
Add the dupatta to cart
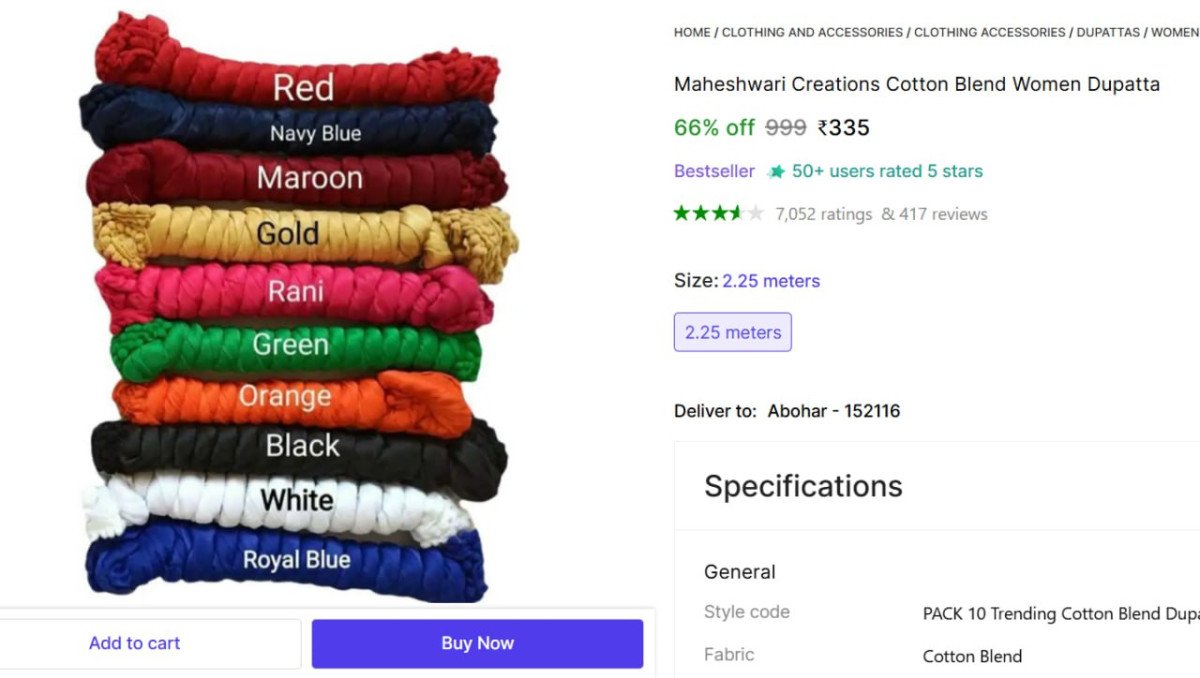click(135, 643)
